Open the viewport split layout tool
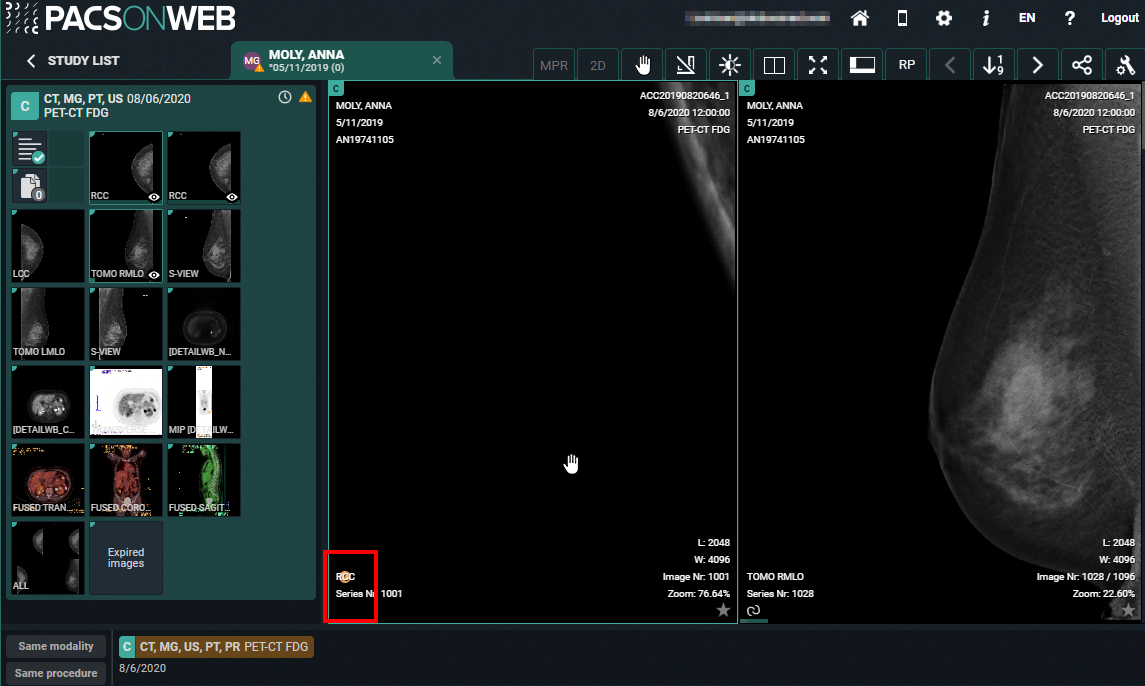This screenshot has width=1145, height=686. pos(774,65)
